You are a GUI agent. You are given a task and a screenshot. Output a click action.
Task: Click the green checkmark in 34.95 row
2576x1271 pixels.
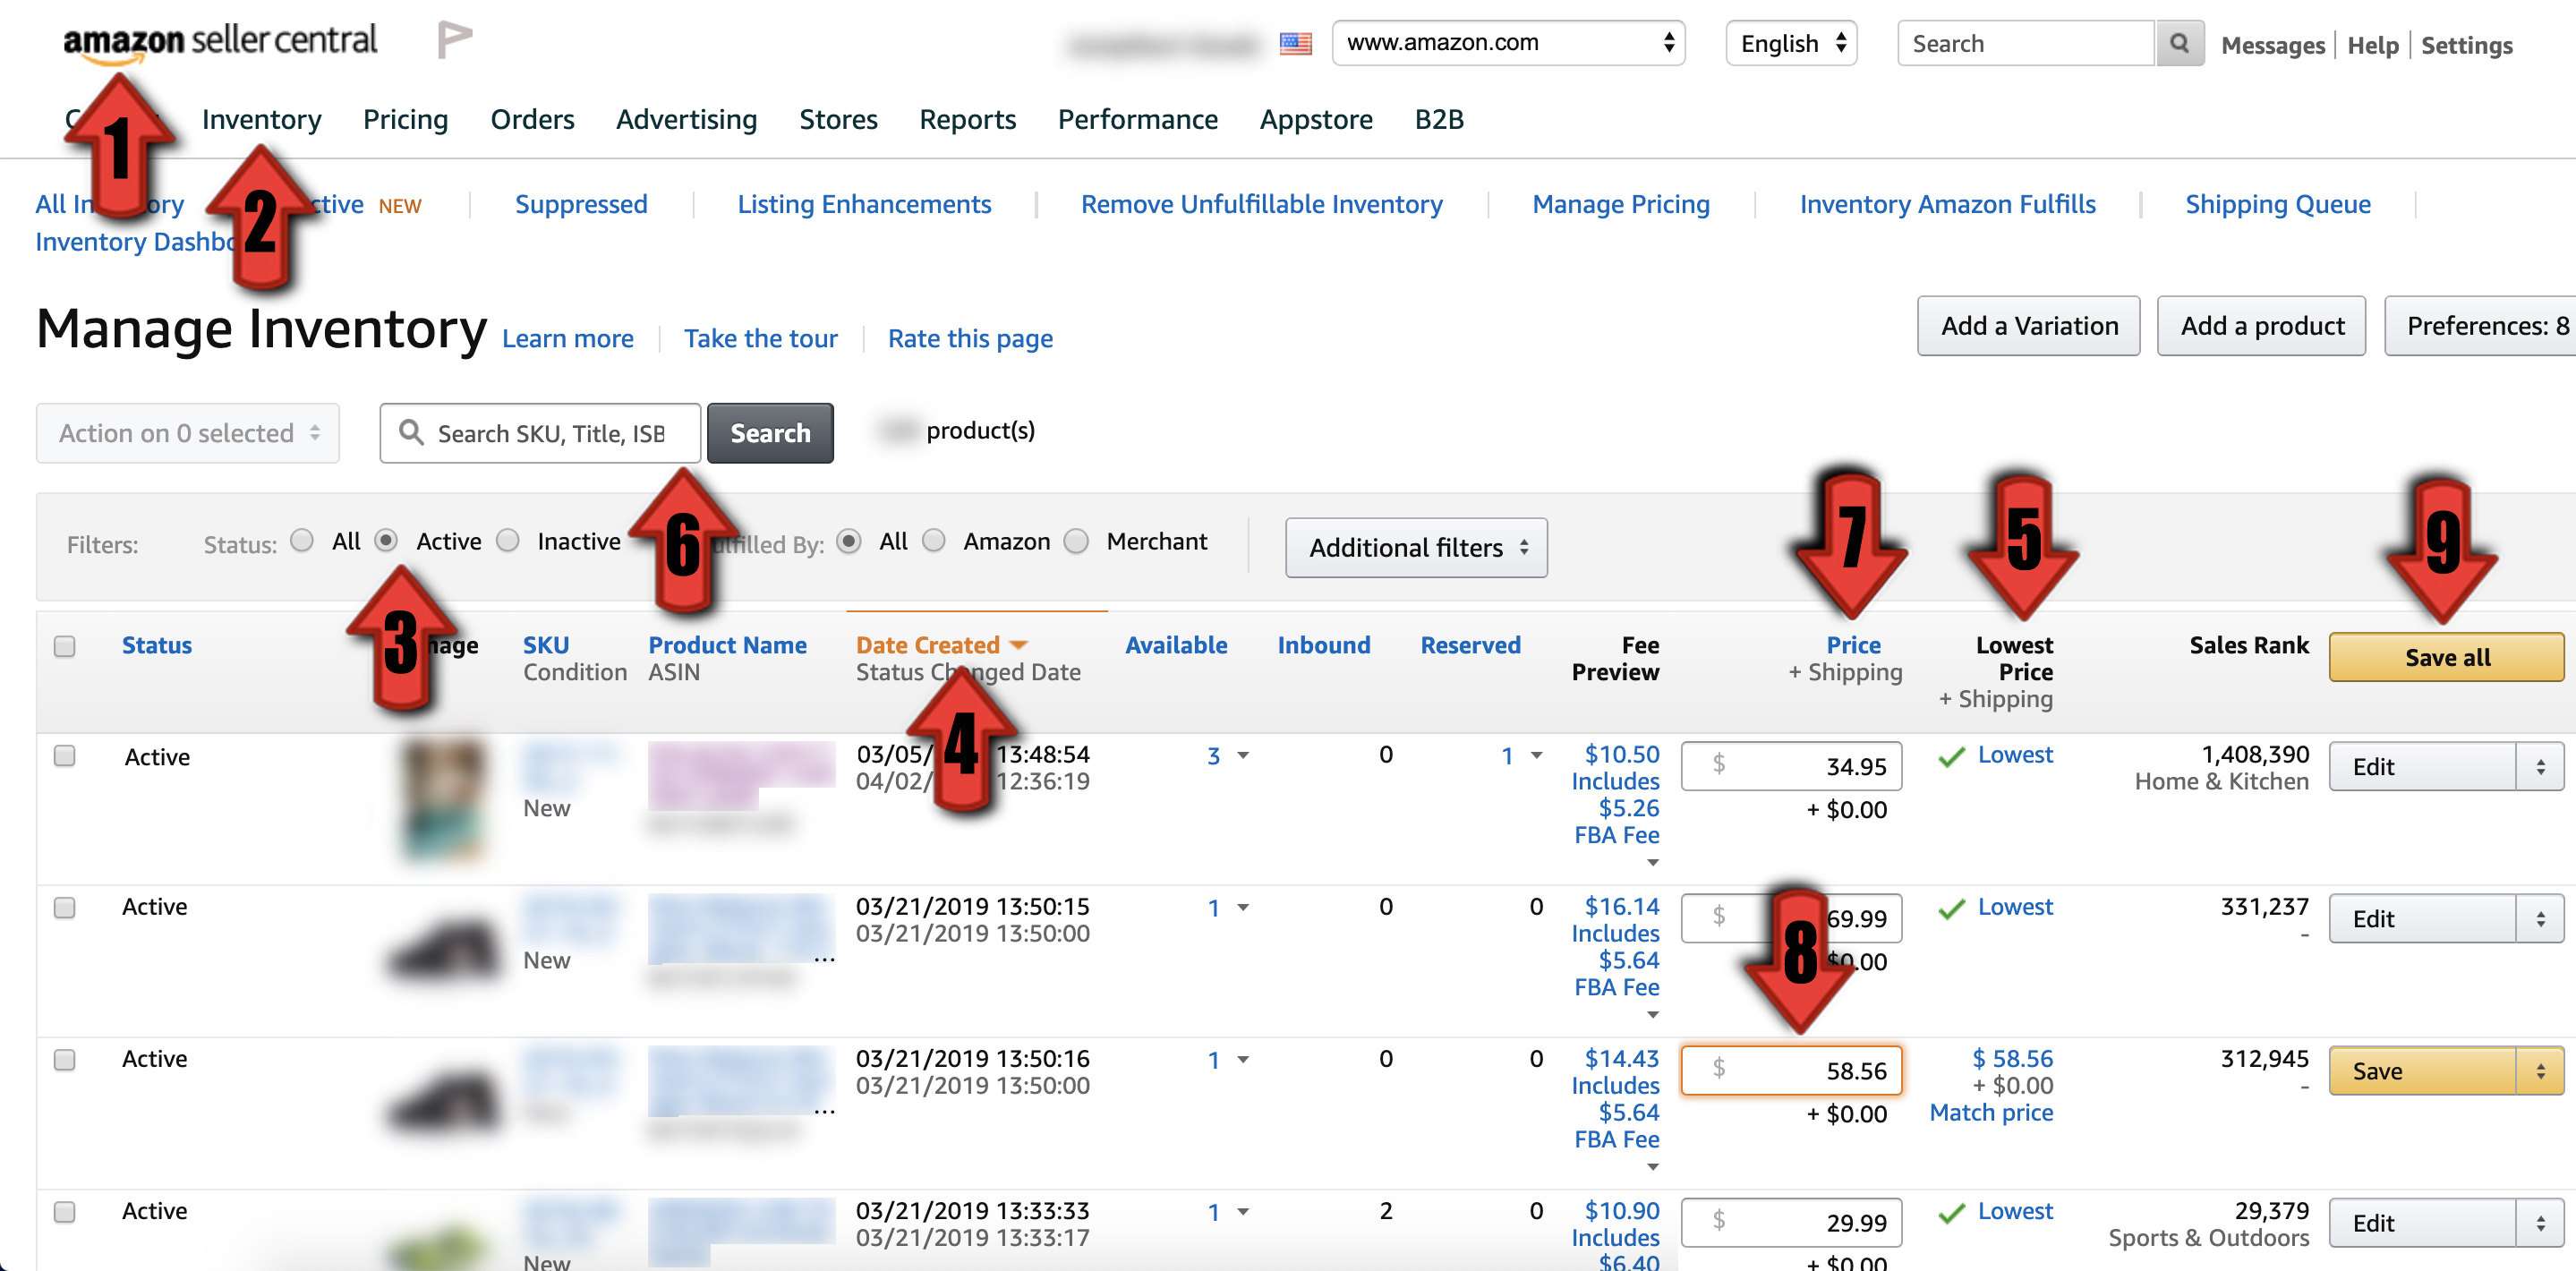tap(1951, 757)
